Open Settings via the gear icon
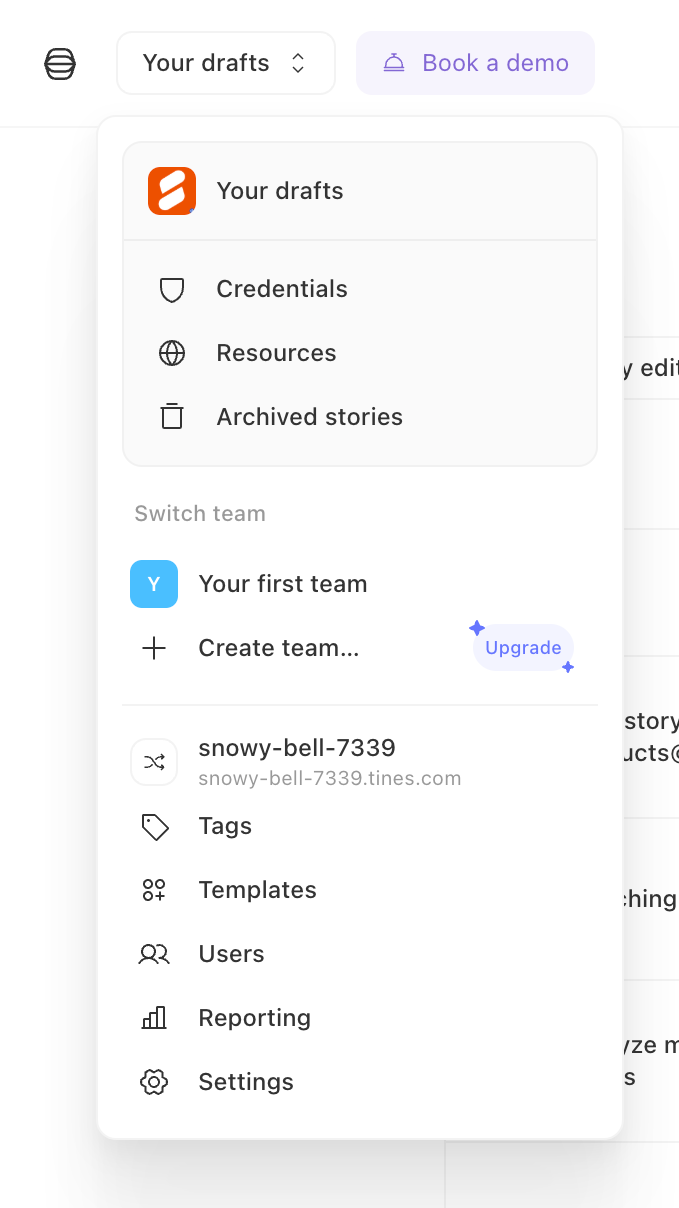679x1208 pixels. pos(154,1082)
